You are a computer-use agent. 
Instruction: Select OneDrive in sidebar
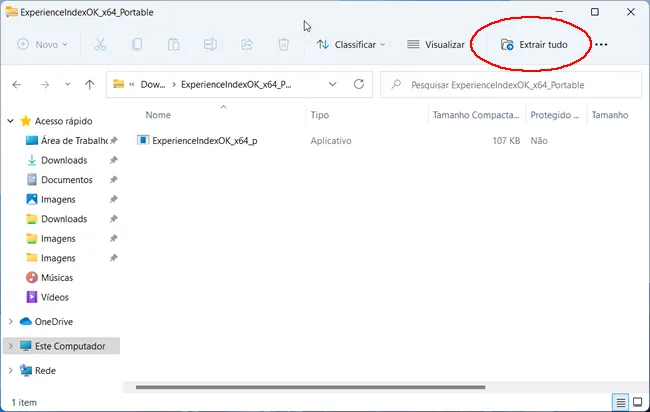(53, 322)
